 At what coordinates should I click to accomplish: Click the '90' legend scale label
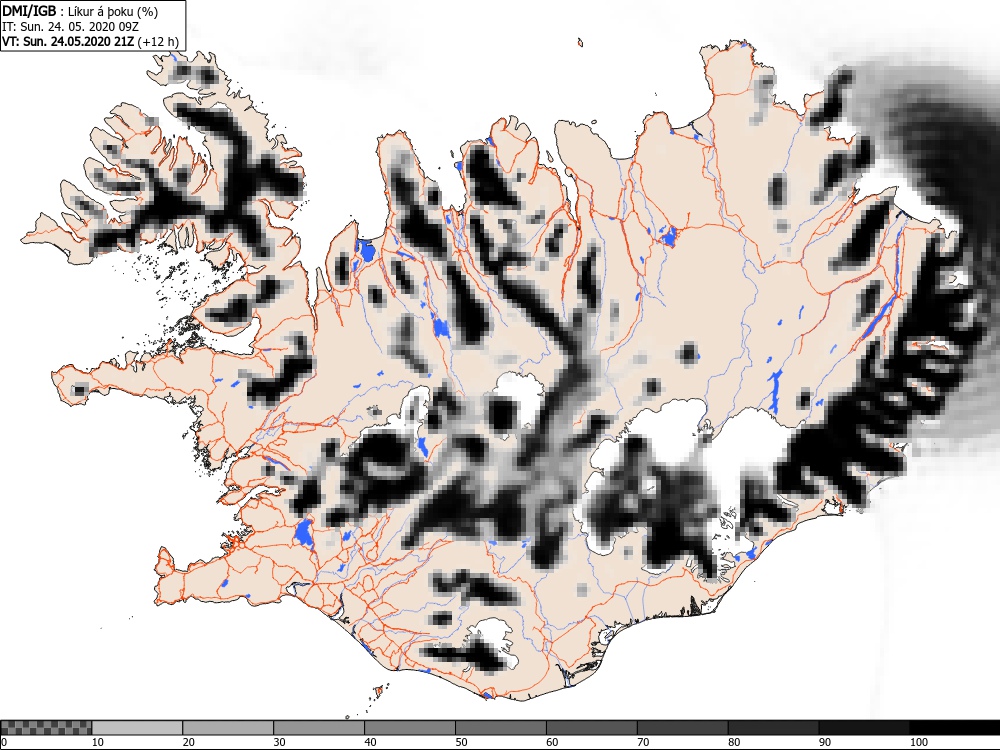[825, 742]
